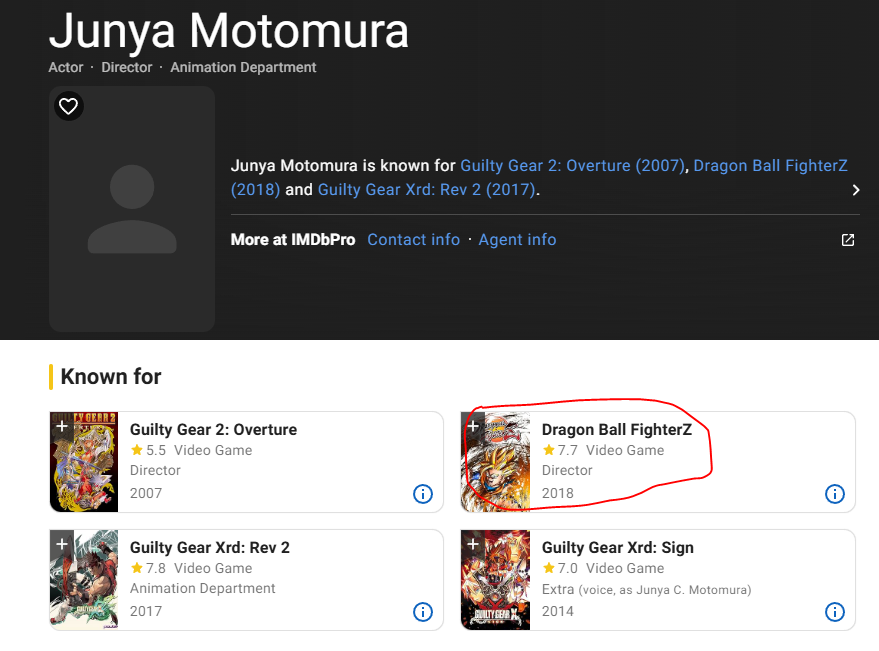This screenshot has width=879, height=651.
Task: Show info for Dragon Ball FighterZ
Action: [x=835, y=494]
